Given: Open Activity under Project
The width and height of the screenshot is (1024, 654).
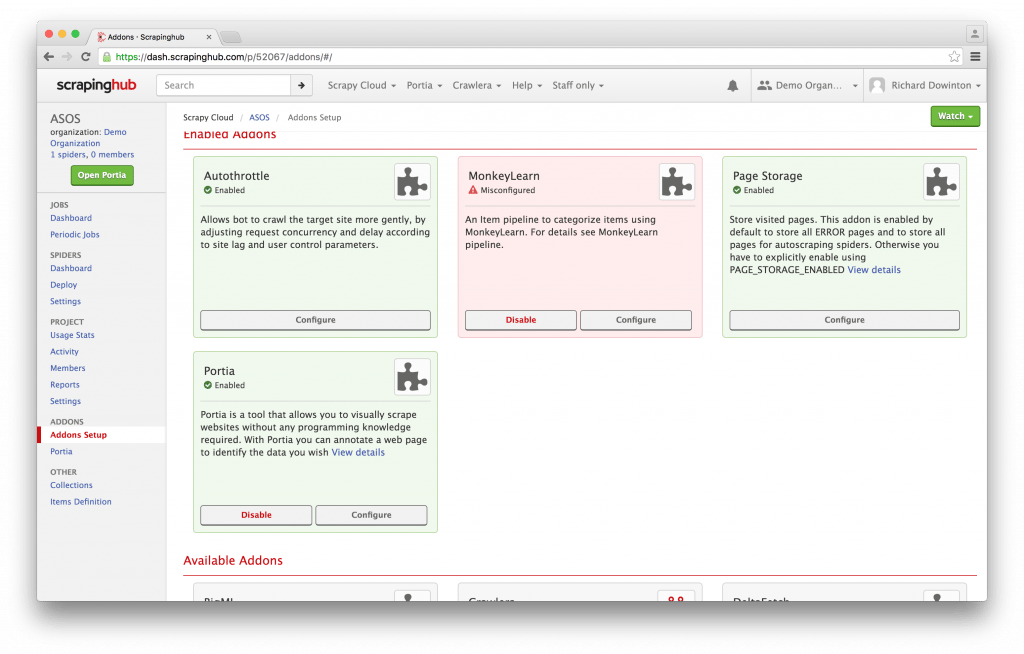Looking at the screenshot, I should click(64, 352).
